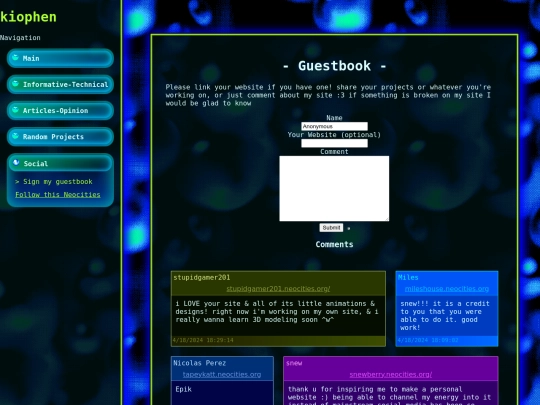Click the Navigation label in the sidebar

tap(20, 38)
